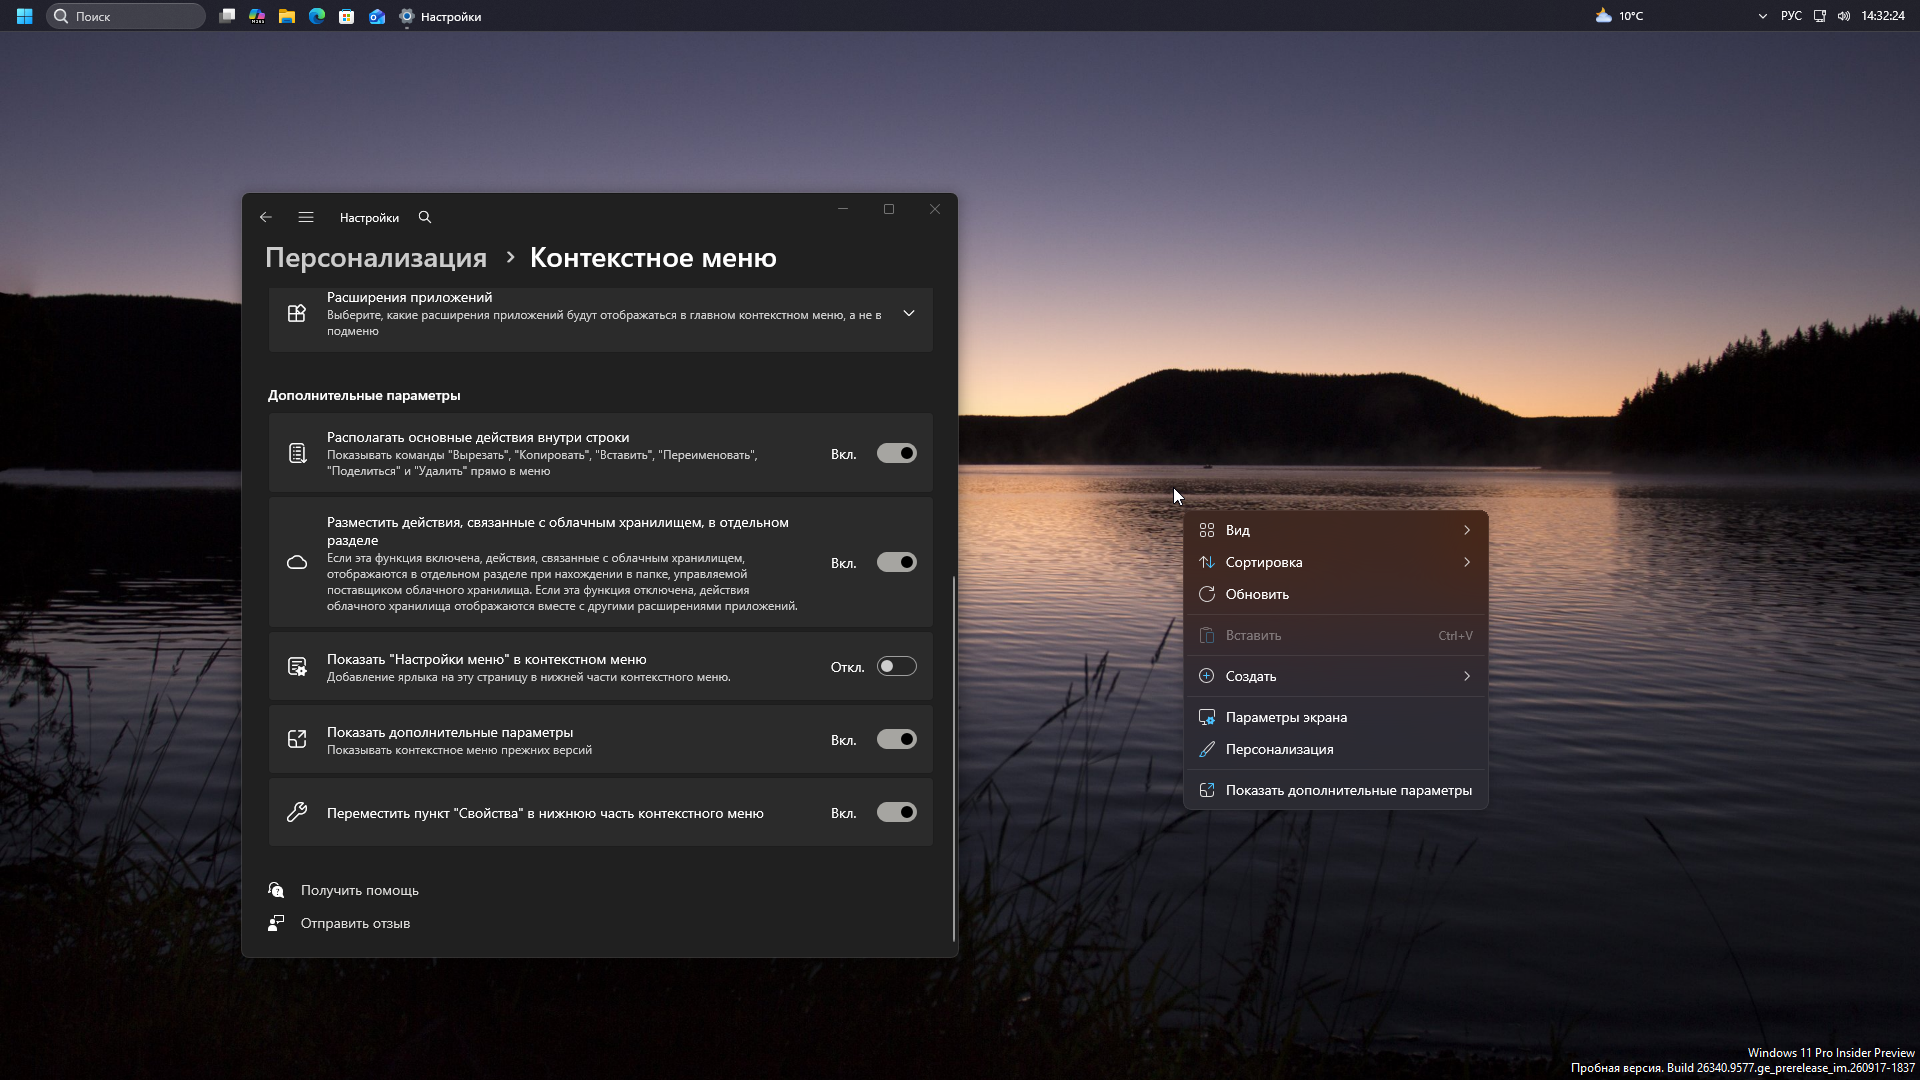Open the Сортировка submenu arrow
This screenshot has width=1920, height=1080.
point(1467,563)
